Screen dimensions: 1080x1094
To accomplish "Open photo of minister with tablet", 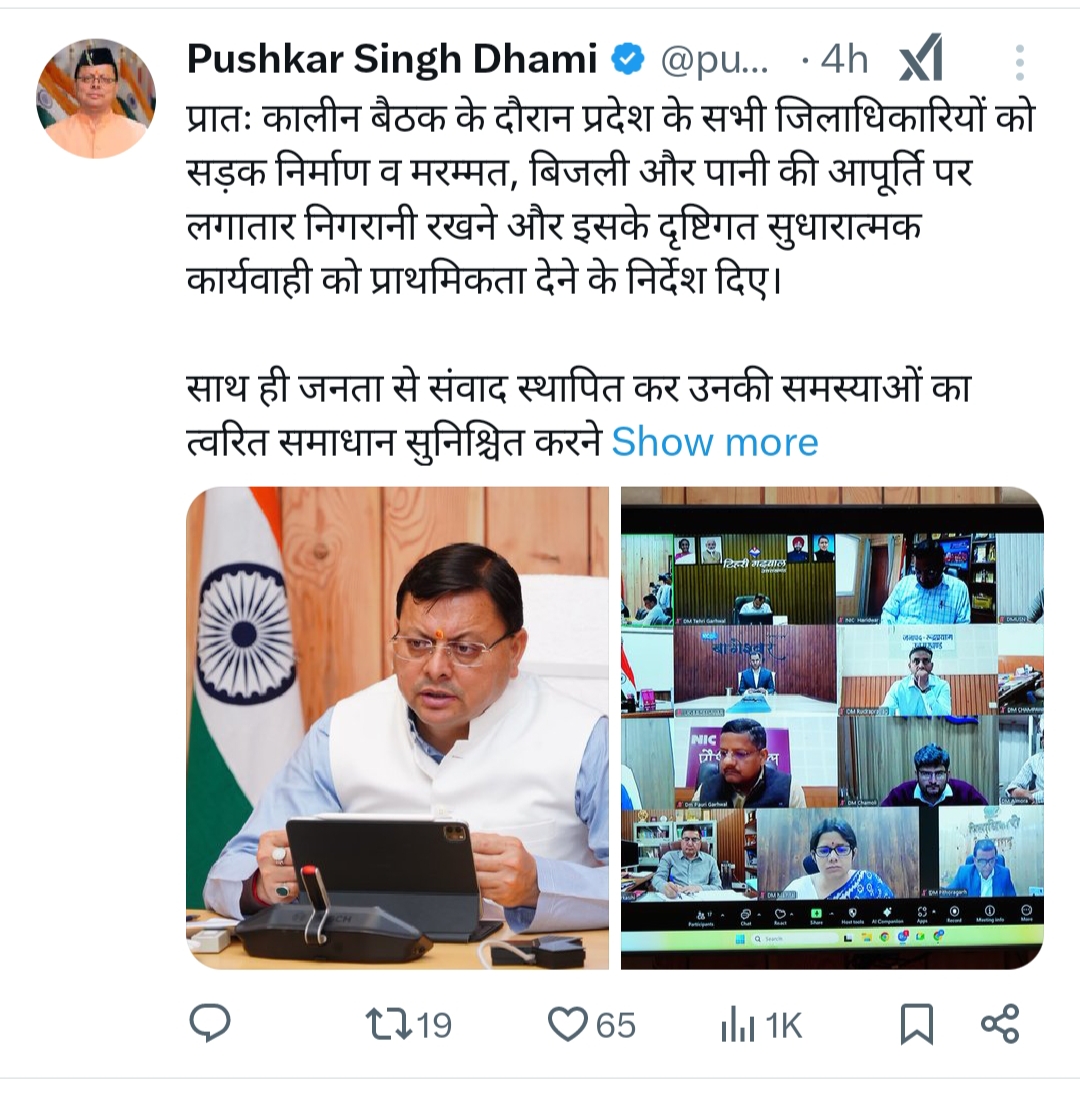I will tap(397, 728).
